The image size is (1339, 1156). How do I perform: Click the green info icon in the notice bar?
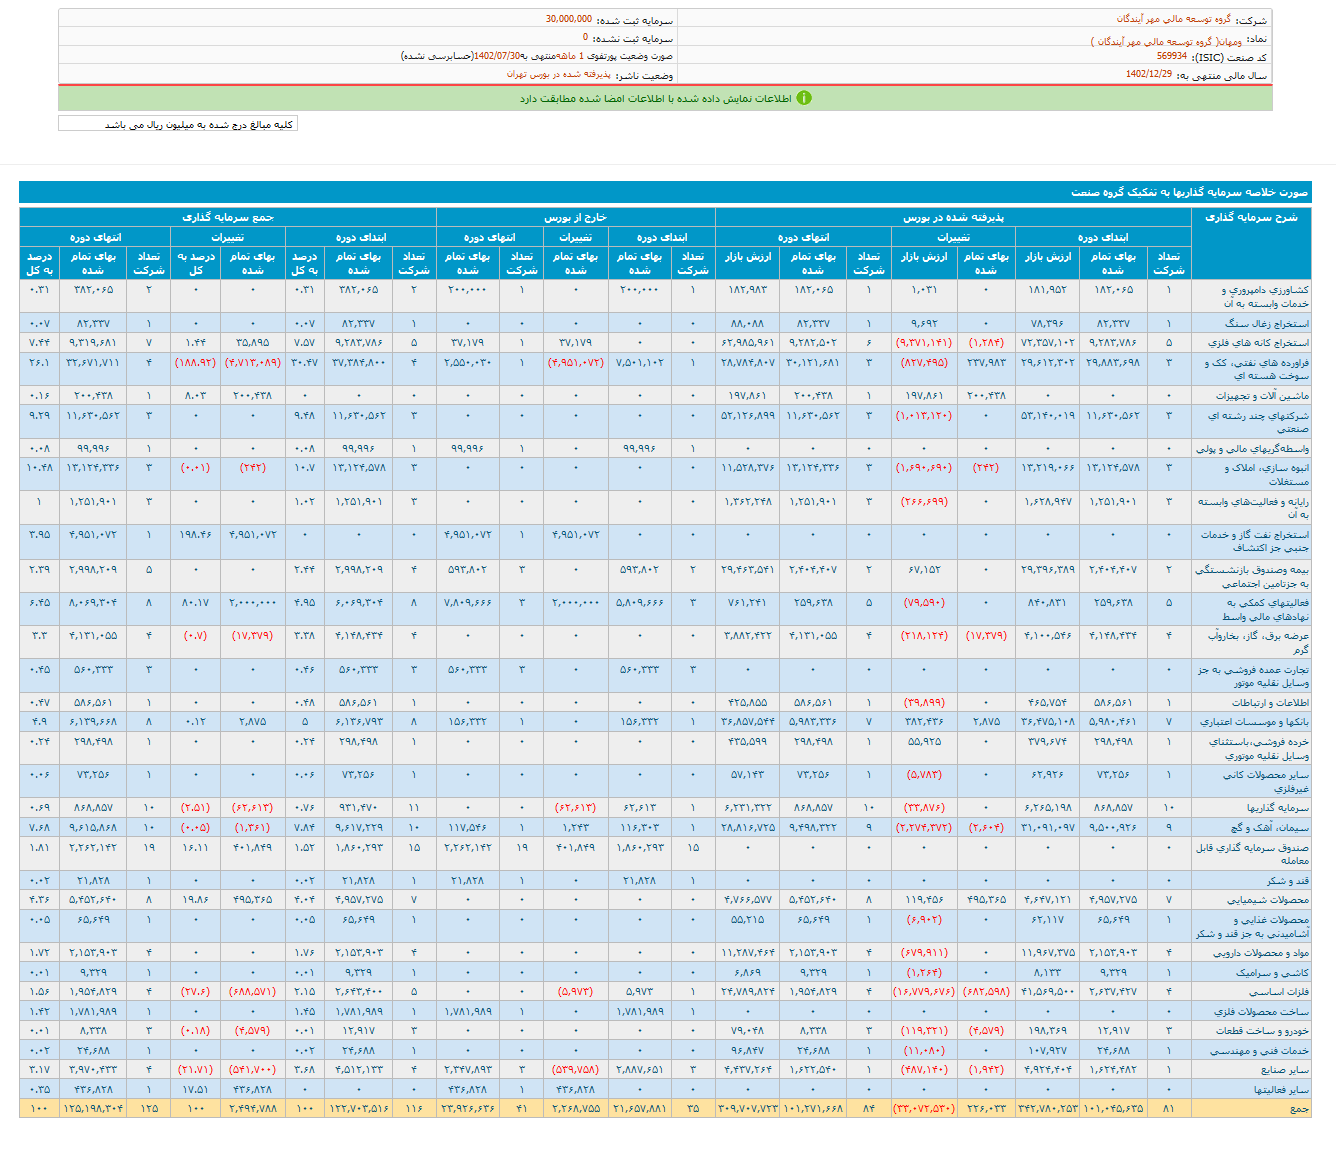[804, 98]
